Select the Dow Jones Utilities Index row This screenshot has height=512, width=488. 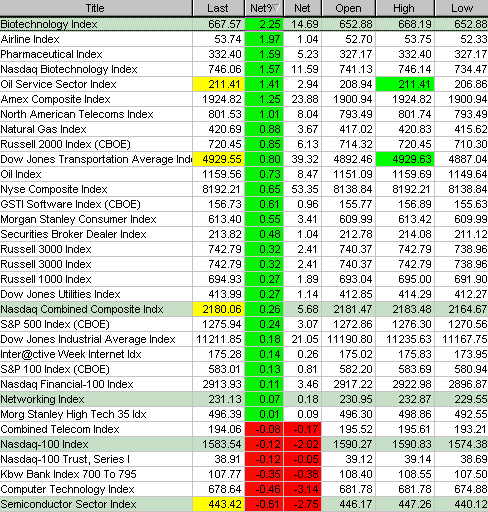click(244, 294)
